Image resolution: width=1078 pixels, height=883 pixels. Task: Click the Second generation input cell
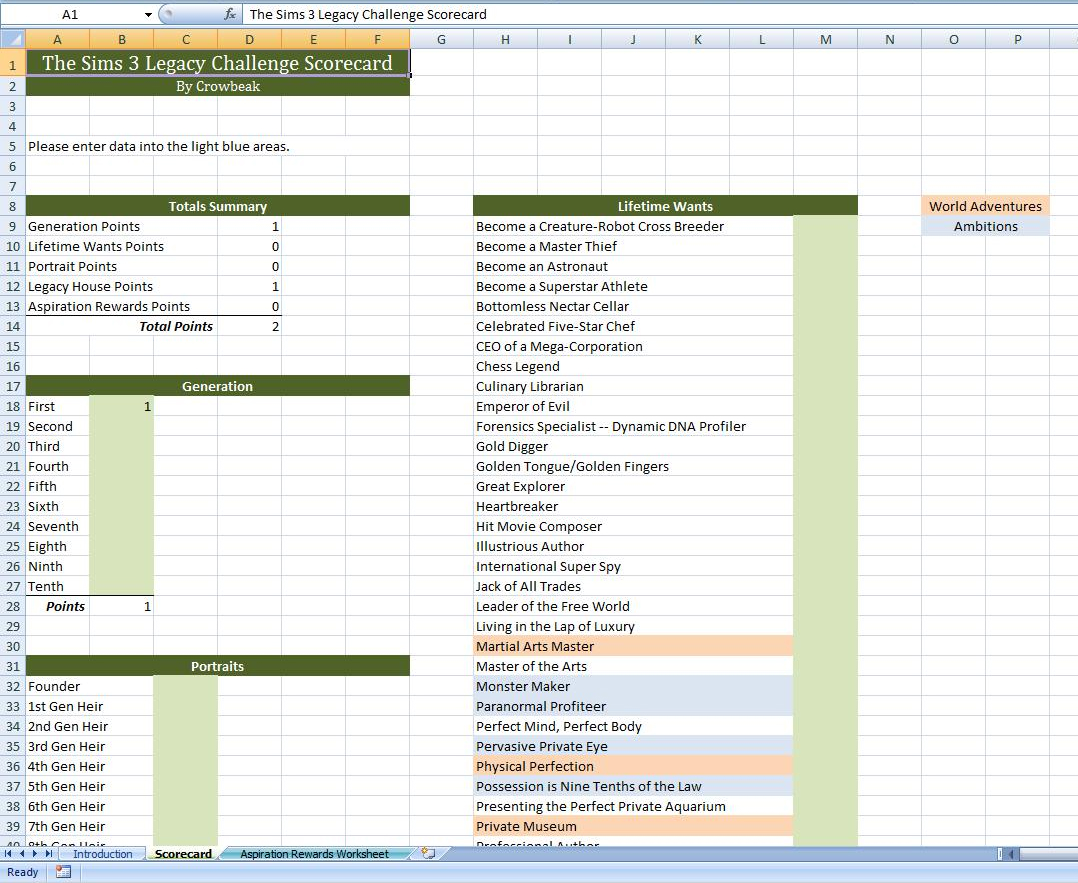click(x=122, y=426)
